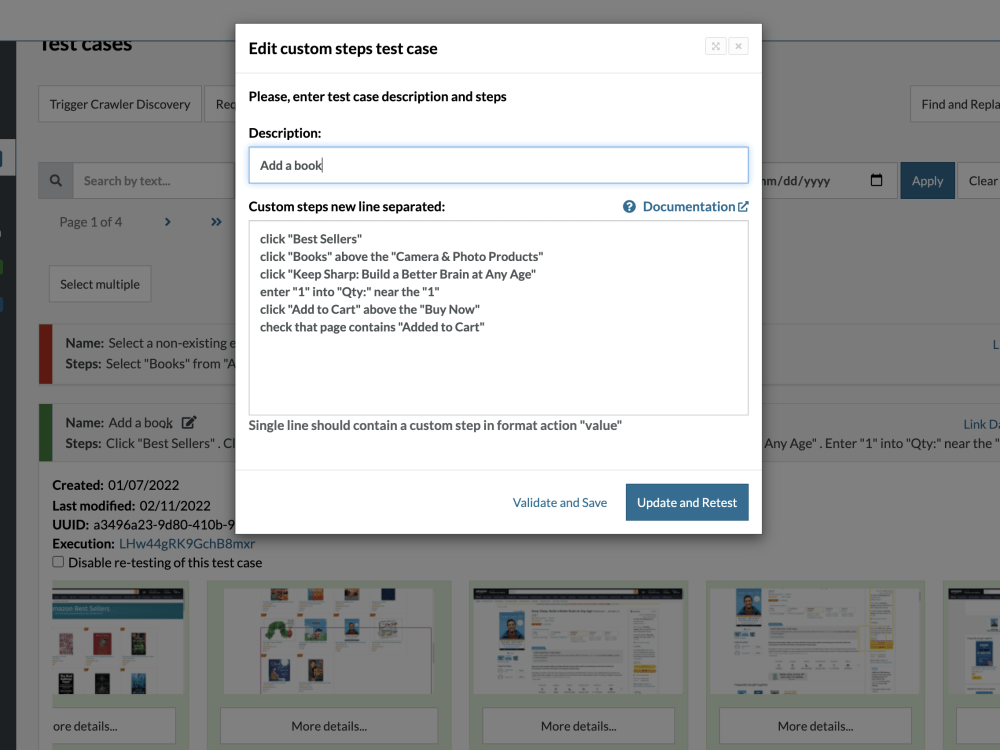Close the Edit custom steps dialog
Image resolution: width=1000 pixels, height=750 pixels.
pyautogui.click(x=739, y=46)
